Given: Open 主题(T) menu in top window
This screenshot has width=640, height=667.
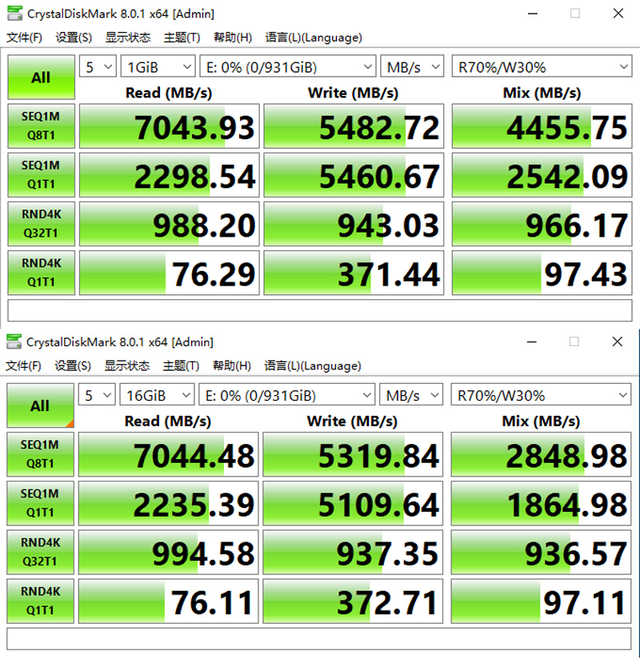Looking at the screenshot, I should tap(182, 37).
